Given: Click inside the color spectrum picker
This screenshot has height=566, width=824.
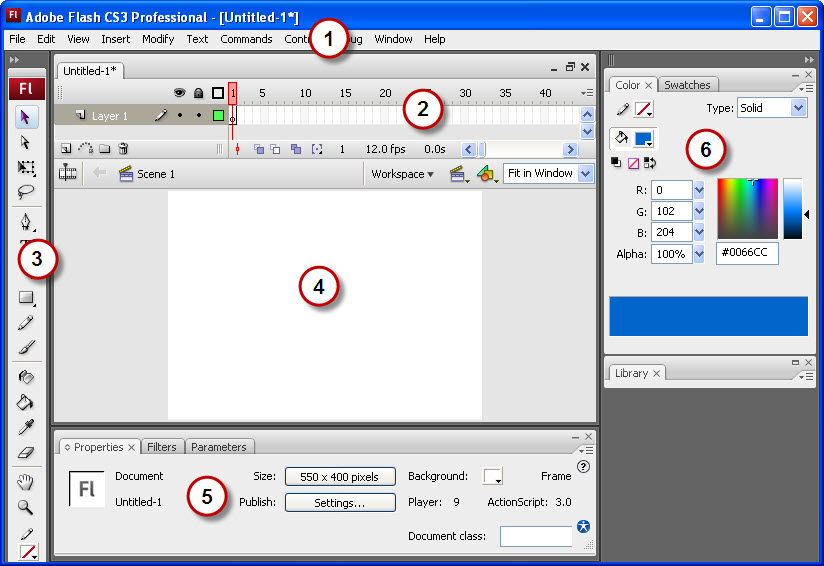Looking at the screenshot, I should point(747,209).
